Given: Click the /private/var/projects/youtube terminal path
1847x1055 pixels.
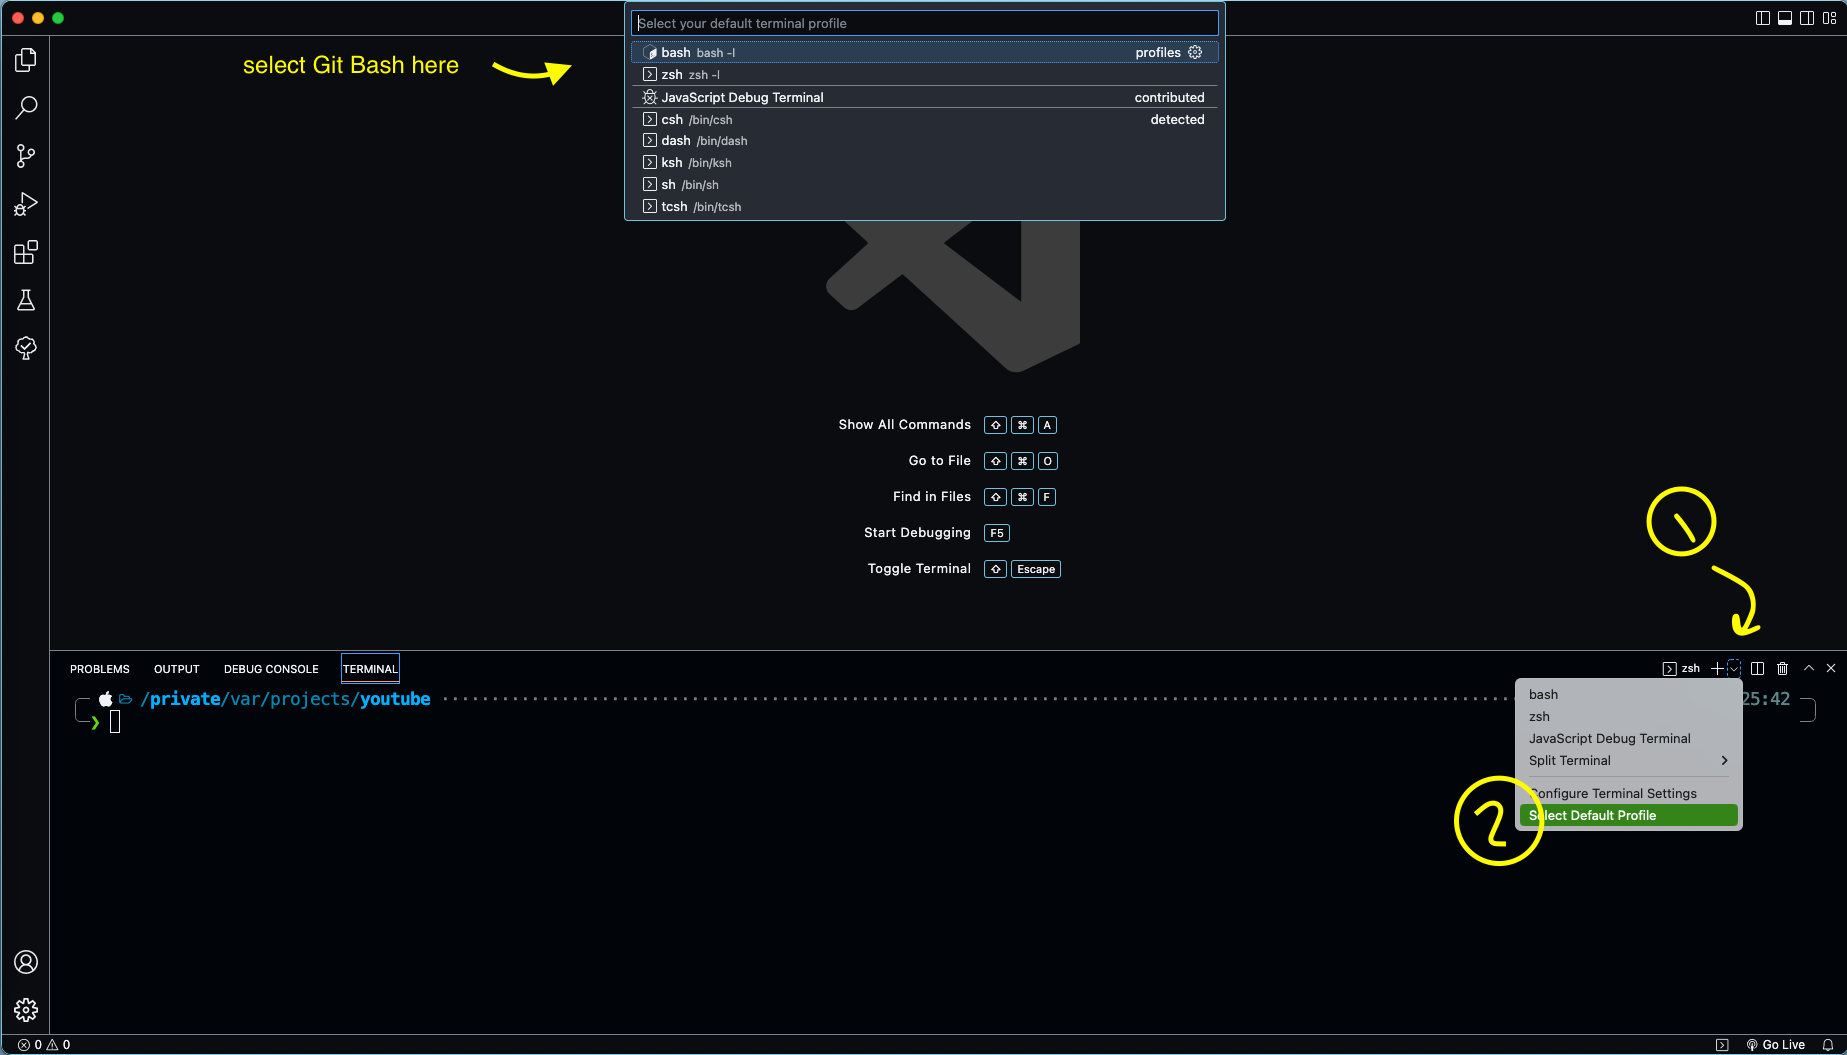Looking at the screenshot, I should pyautogui.click(x=286, y=699).
